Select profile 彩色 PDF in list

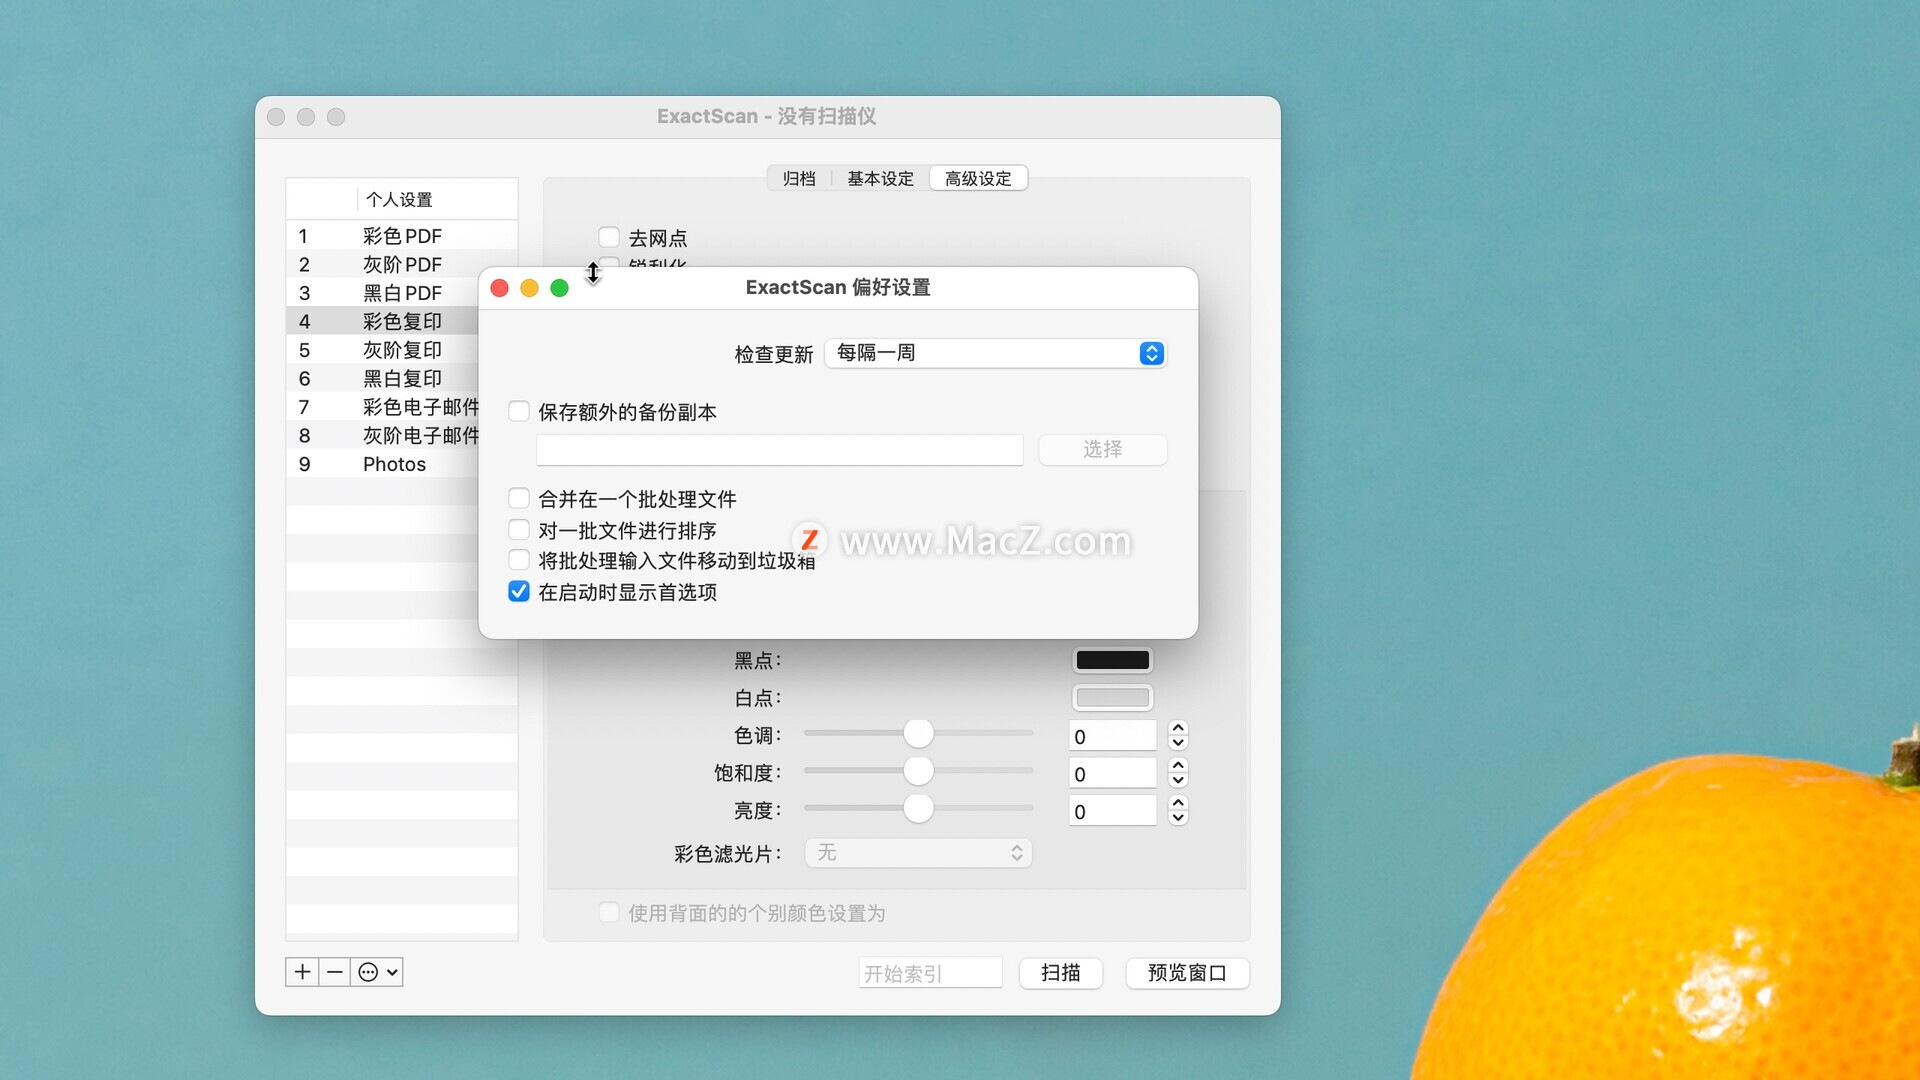pos(401,236)
